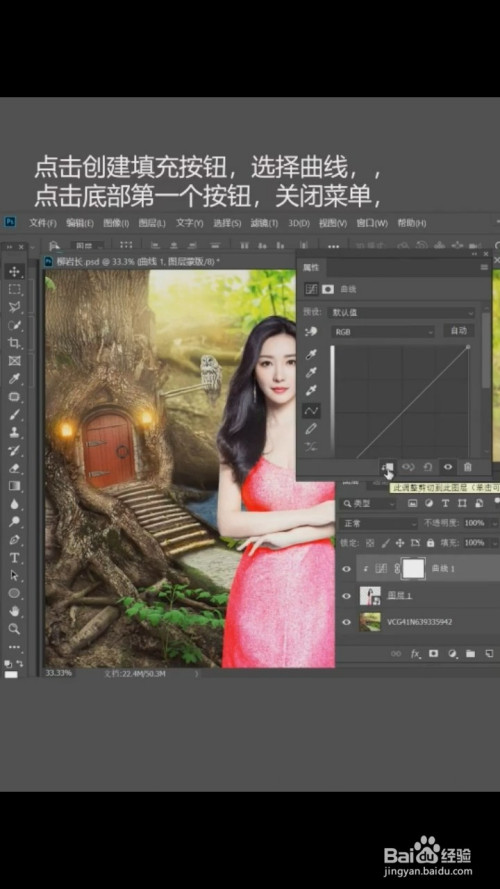
Task: Click the on-image adjustment hand tool in Curves
Action: coord(311,332)
